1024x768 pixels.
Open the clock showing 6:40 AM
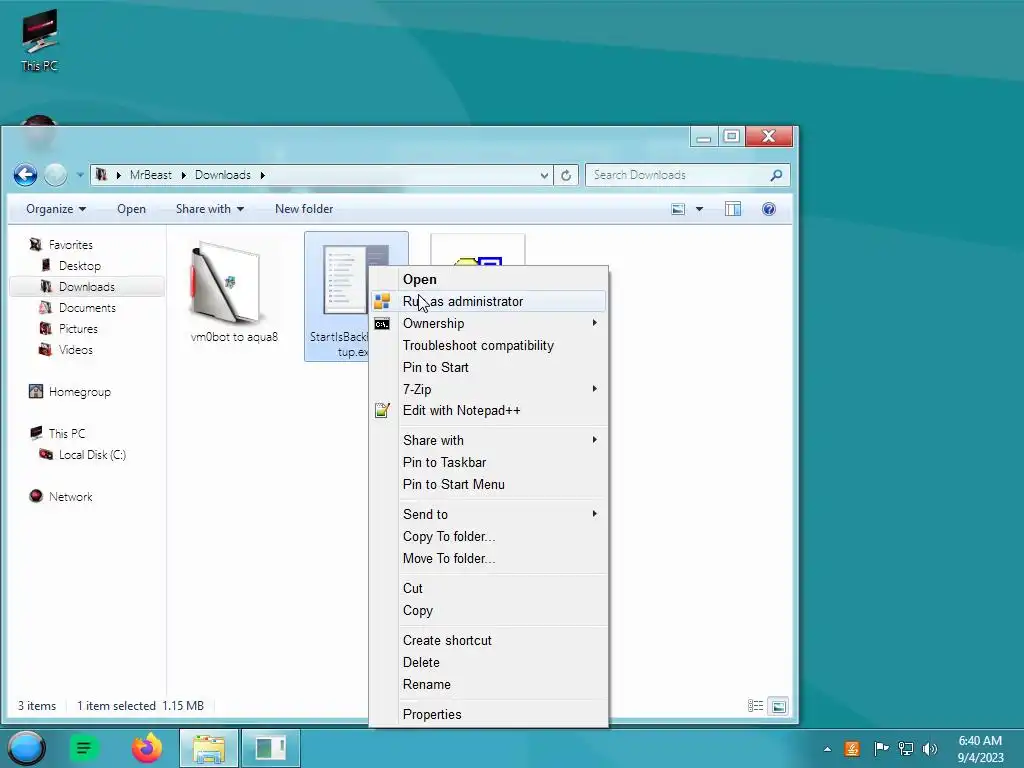980,749
